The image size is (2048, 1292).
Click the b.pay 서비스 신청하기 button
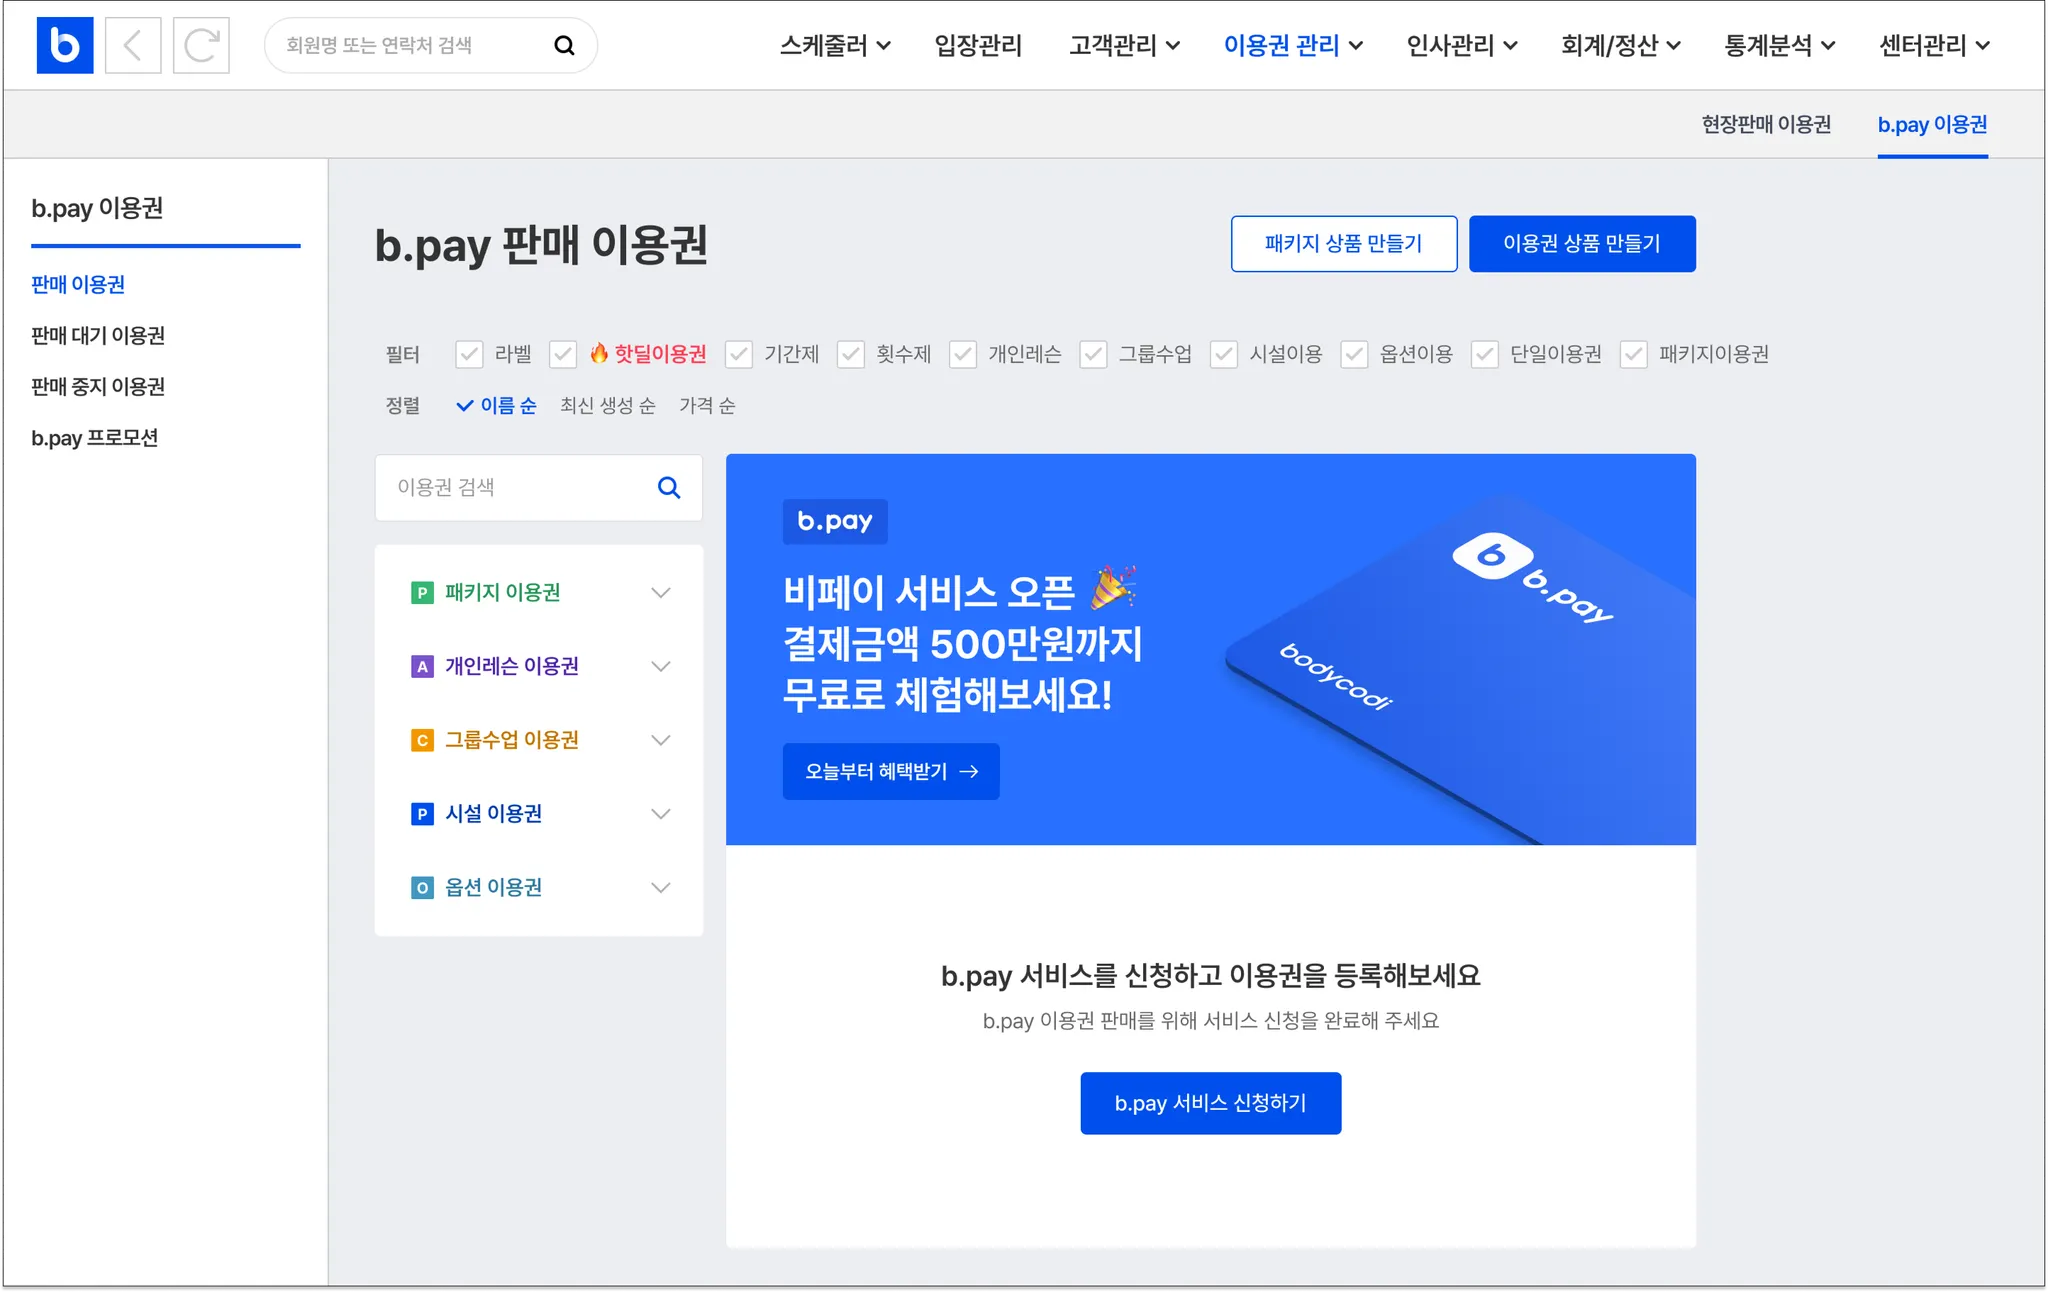point(1210,1103)
